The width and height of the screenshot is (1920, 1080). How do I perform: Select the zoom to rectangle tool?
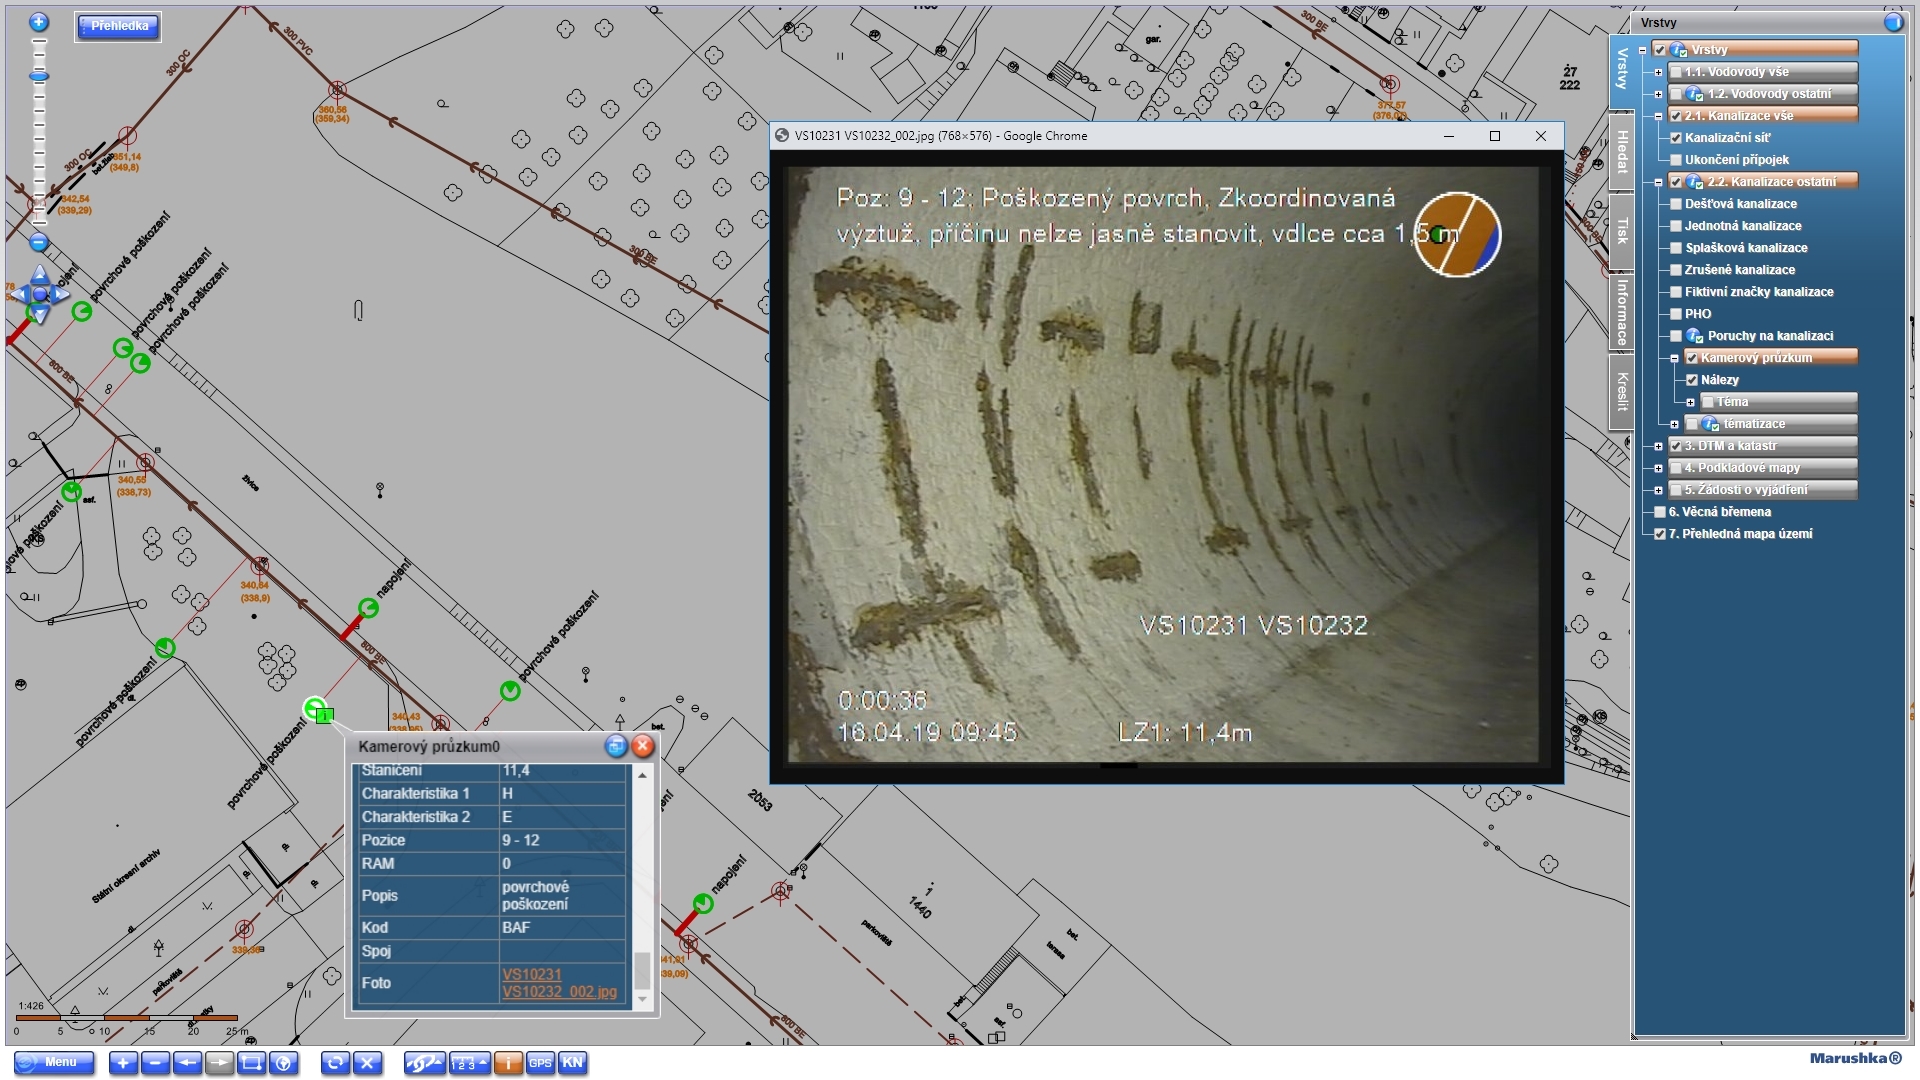251,1063
